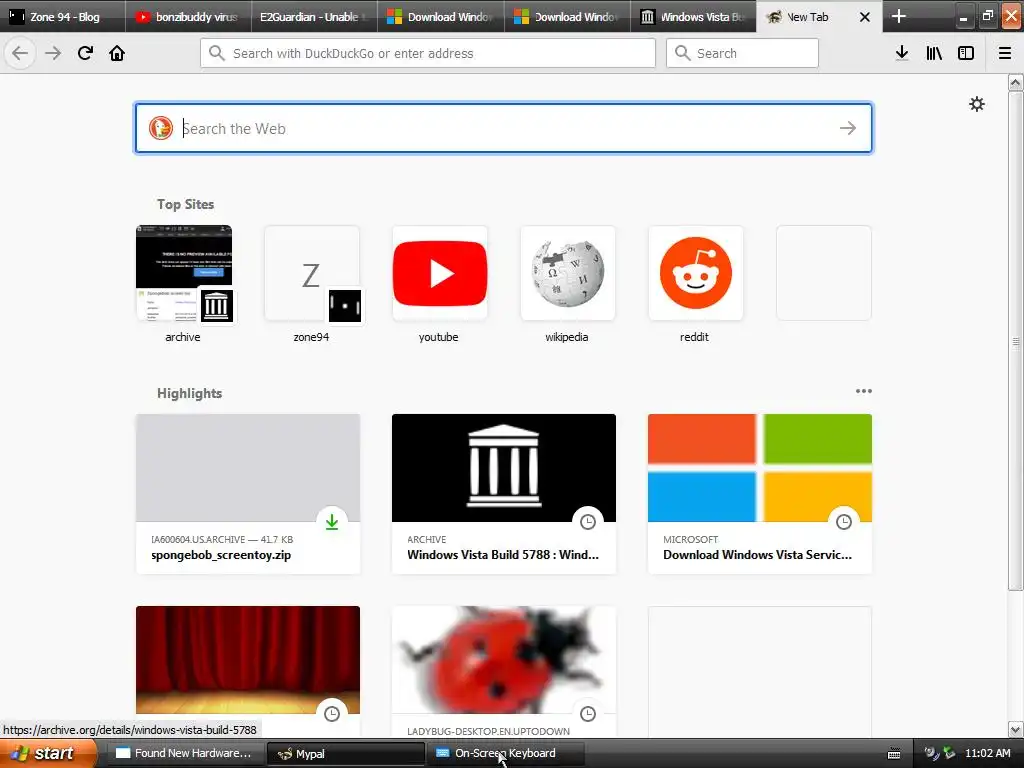Open the hamburger application menu

[1005, 53]
